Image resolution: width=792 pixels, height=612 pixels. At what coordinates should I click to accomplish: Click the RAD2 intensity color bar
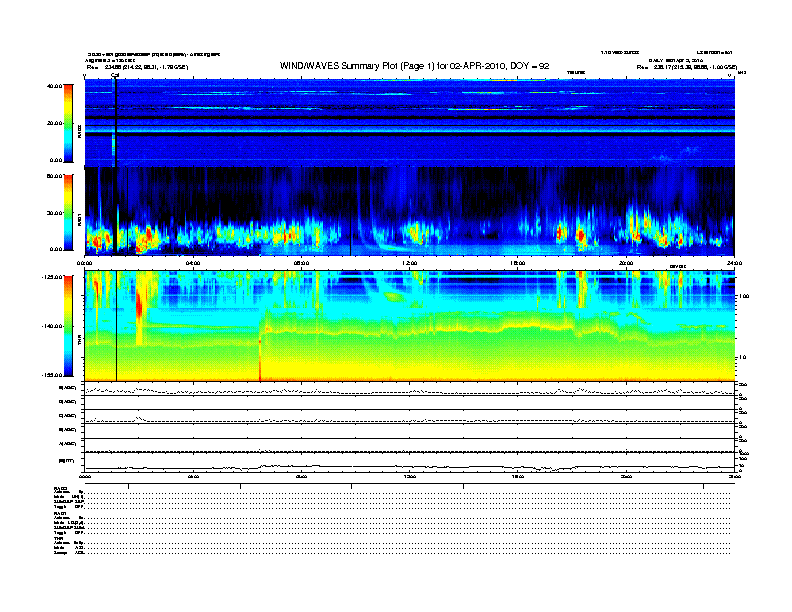pyautogui.click(x=68, y=123)
